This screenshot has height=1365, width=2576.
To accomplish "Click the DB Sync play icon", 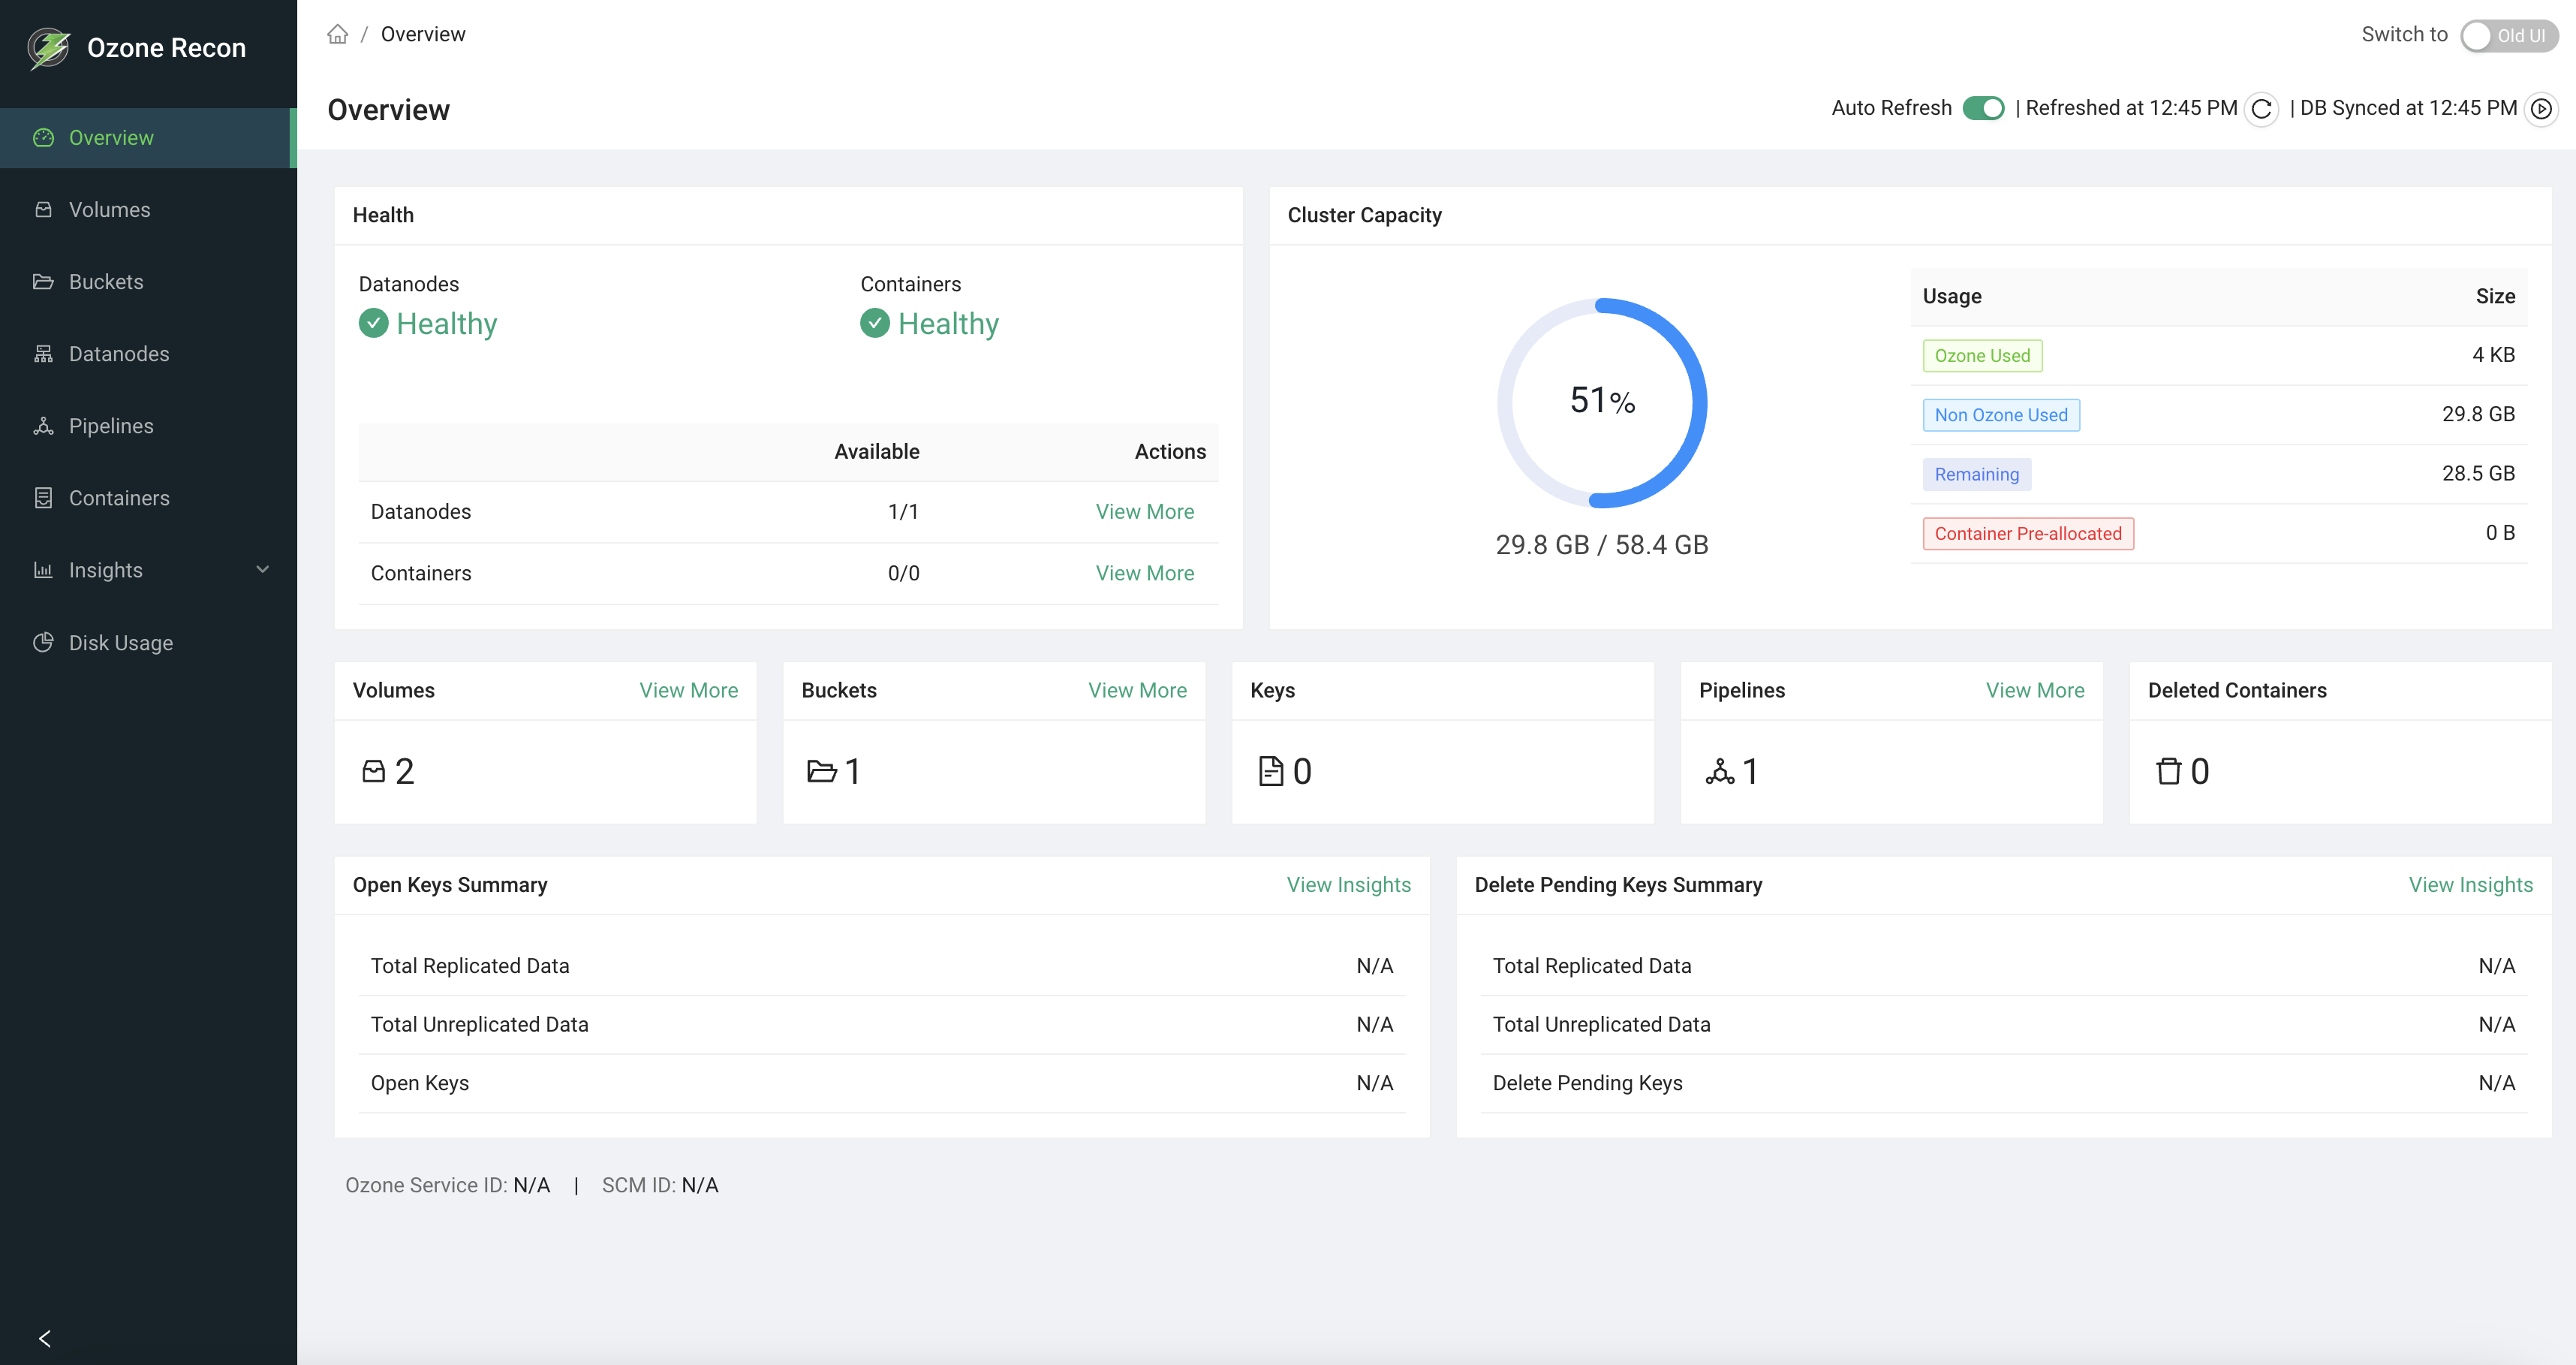I will point(2541,109).
